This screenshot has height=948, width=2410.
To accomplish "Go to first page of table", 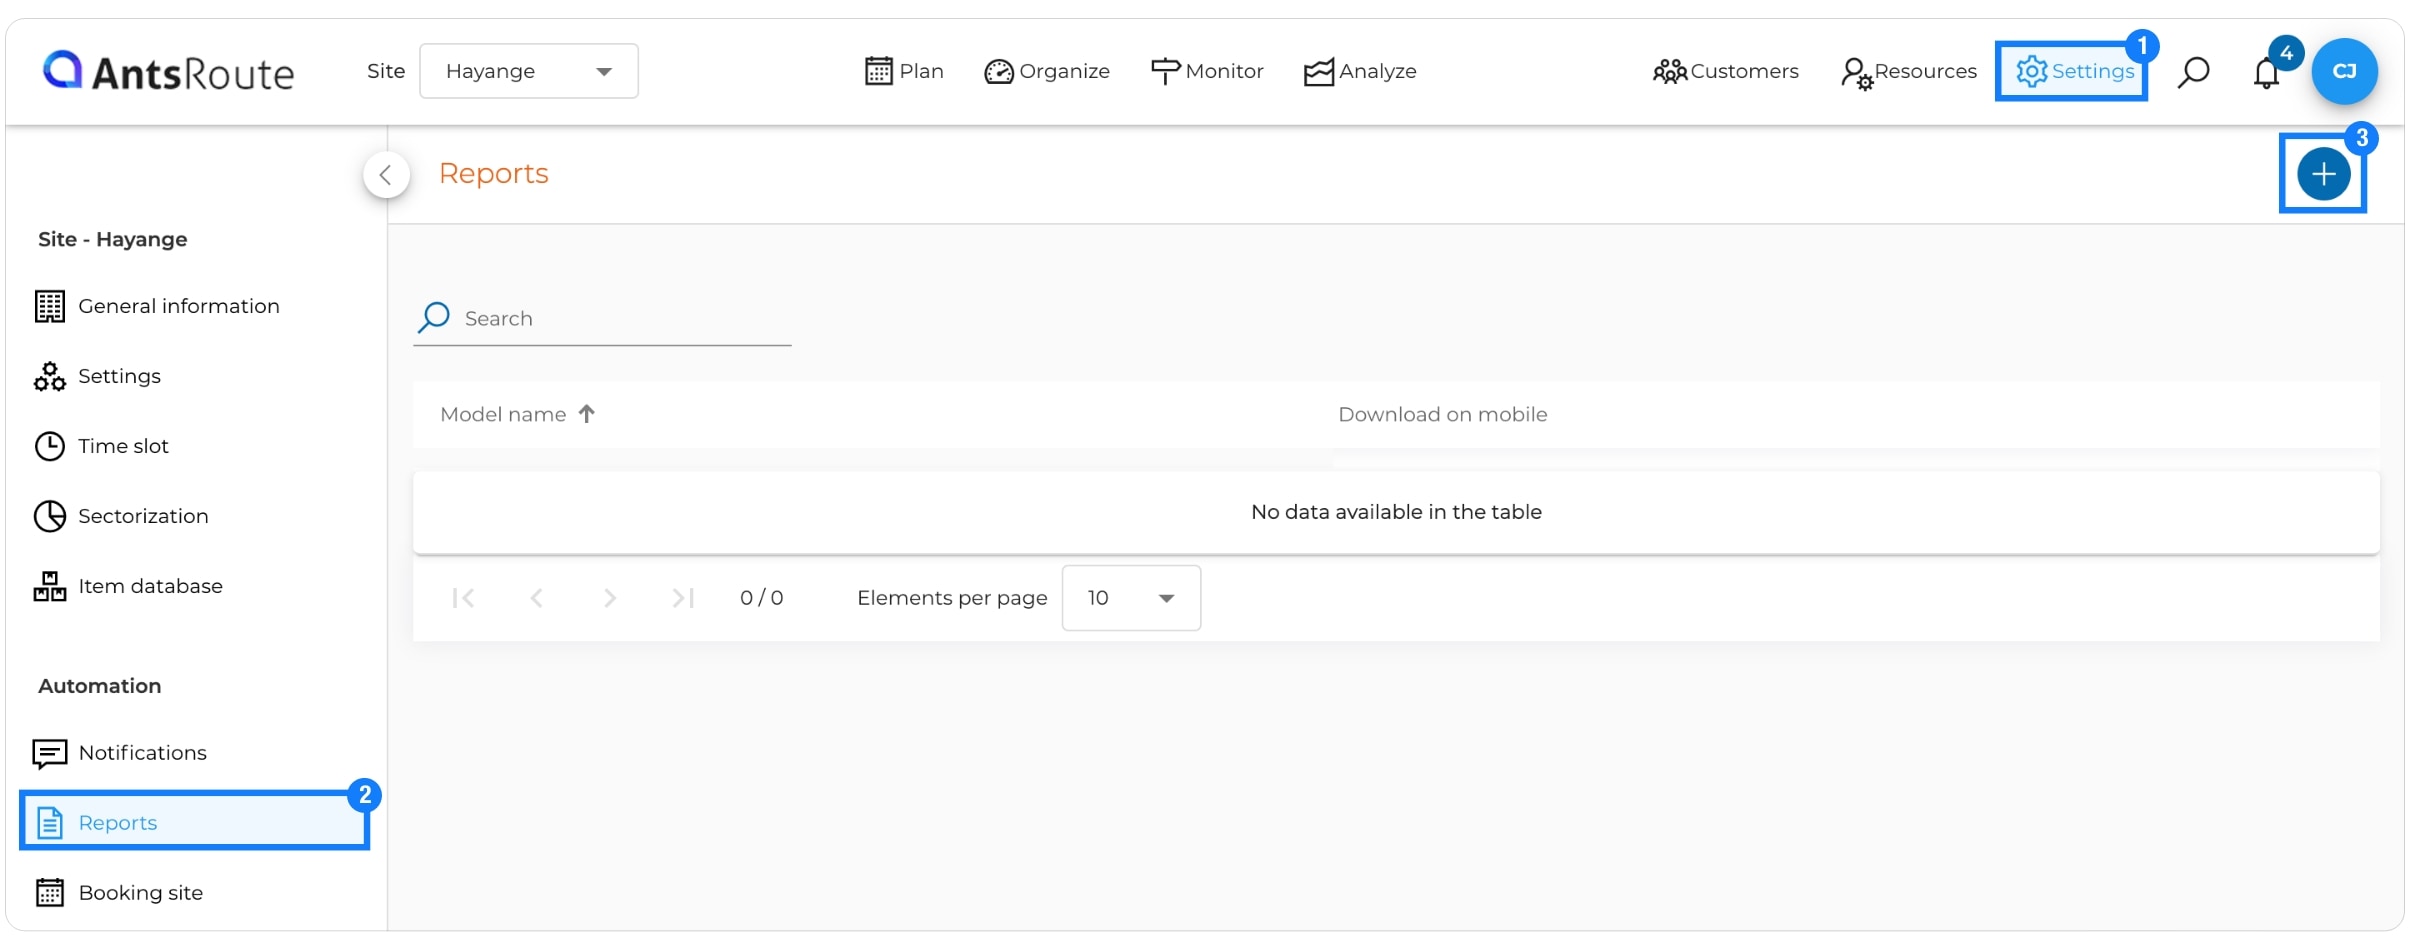I will (463, 598).
